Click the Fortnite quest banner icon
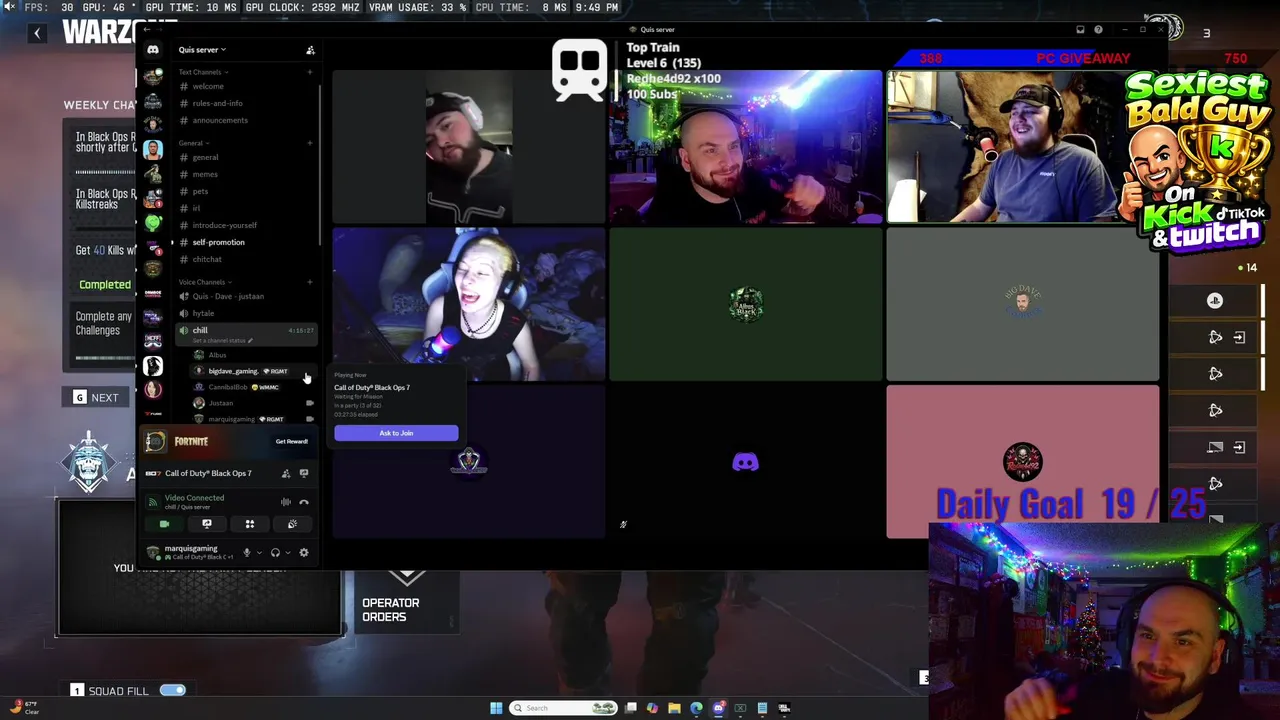The image size is (1280, 720). click(x=155, y=441)
